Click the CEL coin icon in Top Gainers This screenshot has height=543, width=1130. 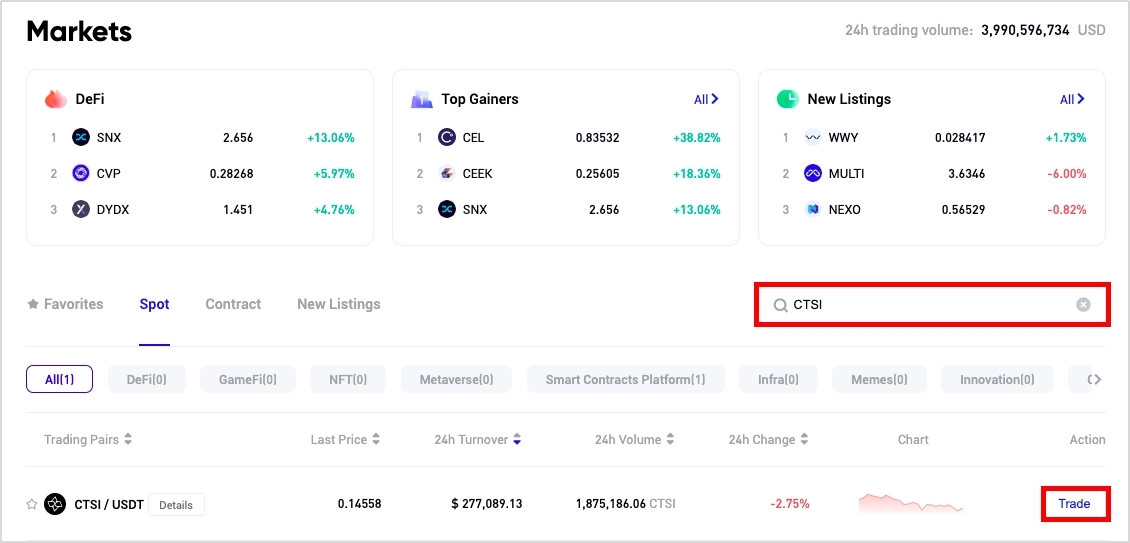tap(447, 137)
